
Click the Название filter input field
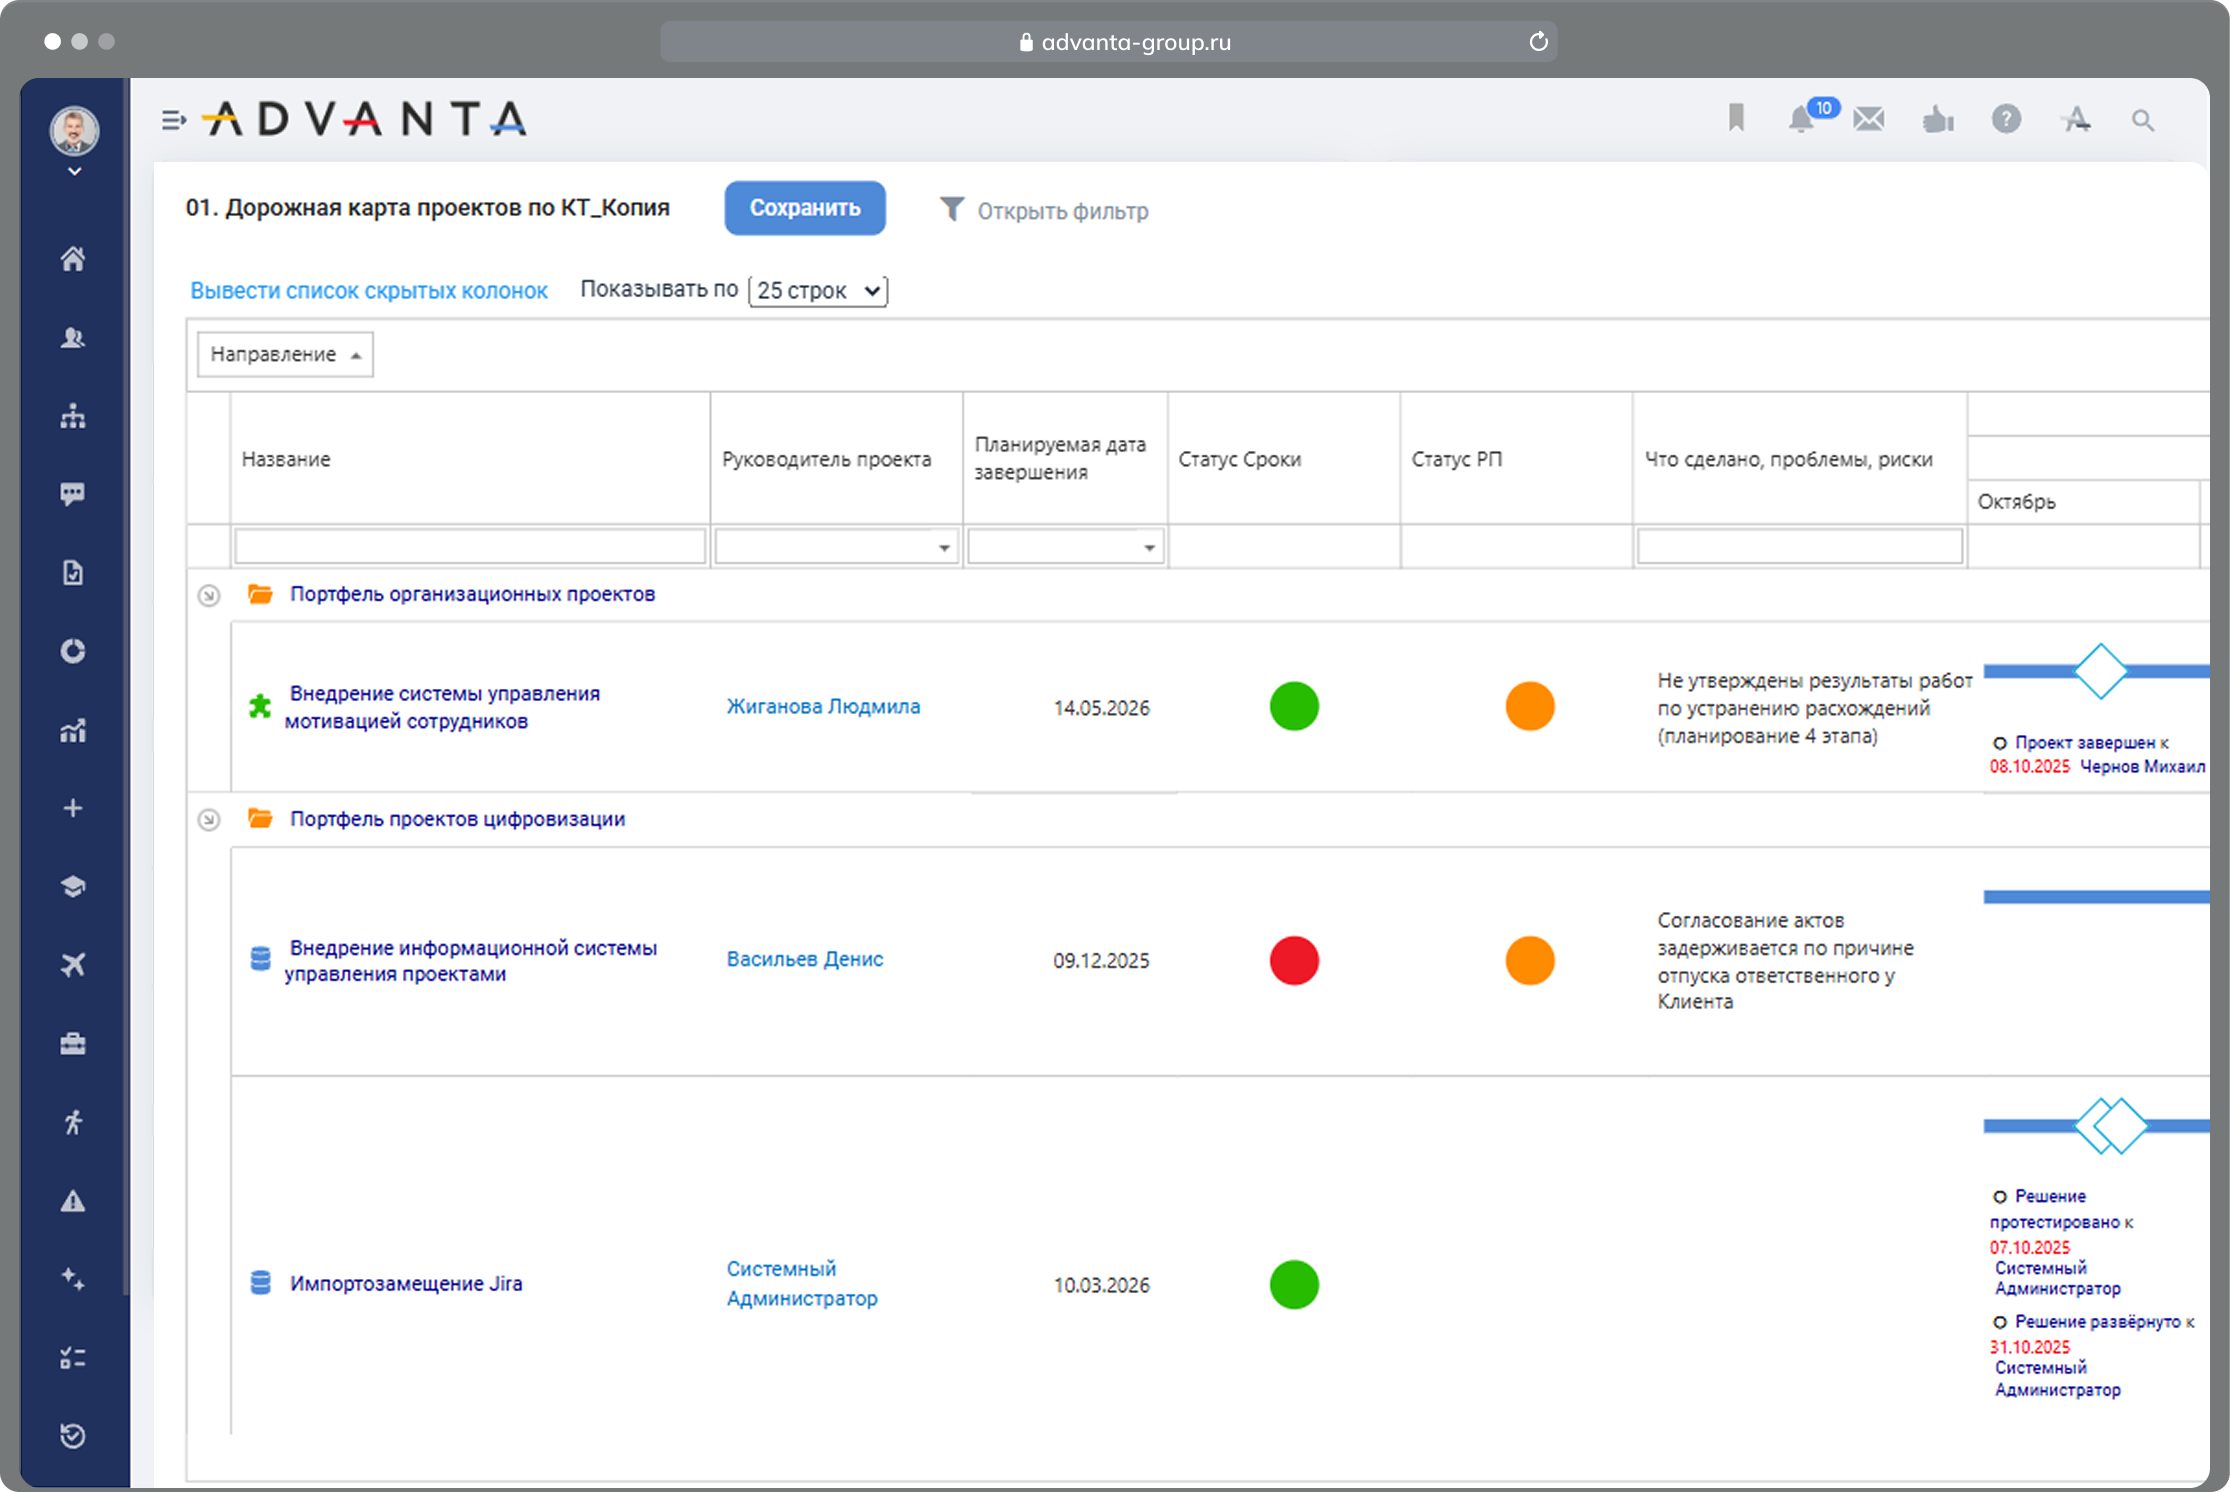(470, 545)
